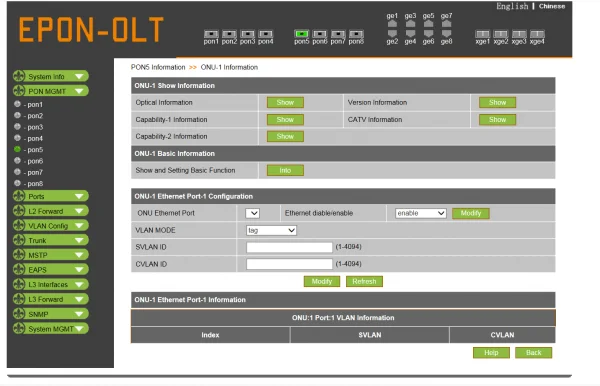
Task: Click the xge4 port icon
Action: click(537, 34)
